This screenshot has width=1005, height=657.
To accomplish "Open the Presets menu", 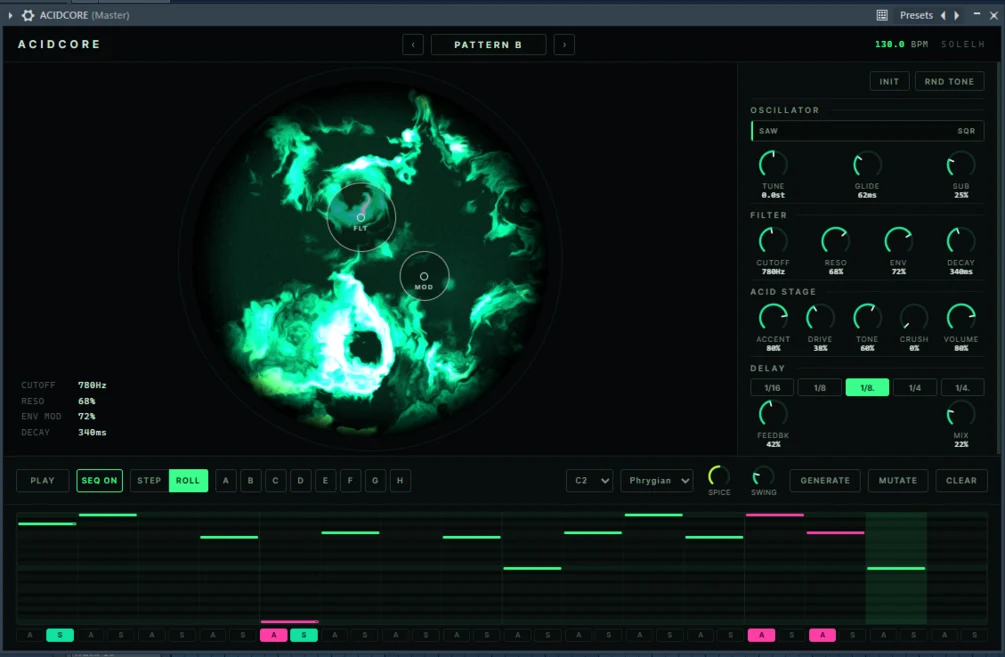I will (x=916, y=15).
